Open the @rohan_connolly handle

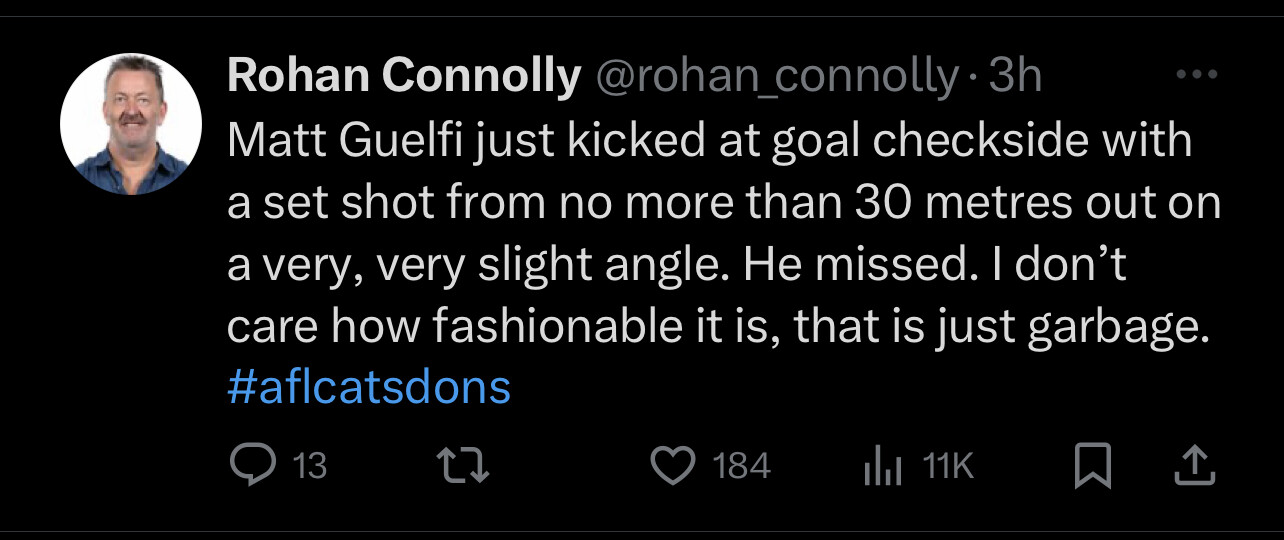pos(777,77)
